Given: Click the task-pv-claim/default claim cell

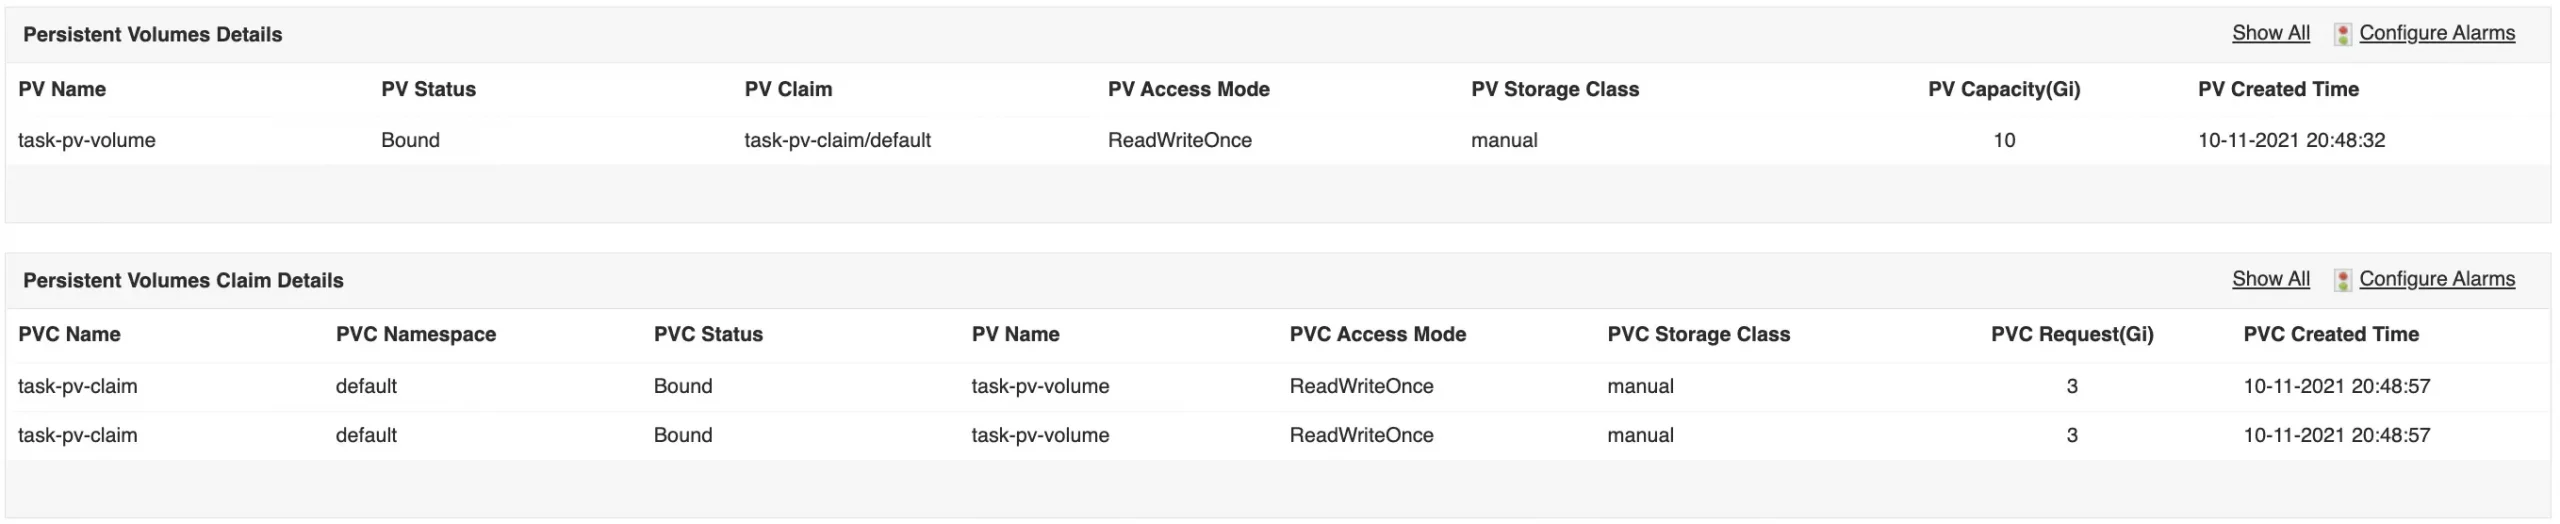Looking at the screenshot, I should click(837, 140).
